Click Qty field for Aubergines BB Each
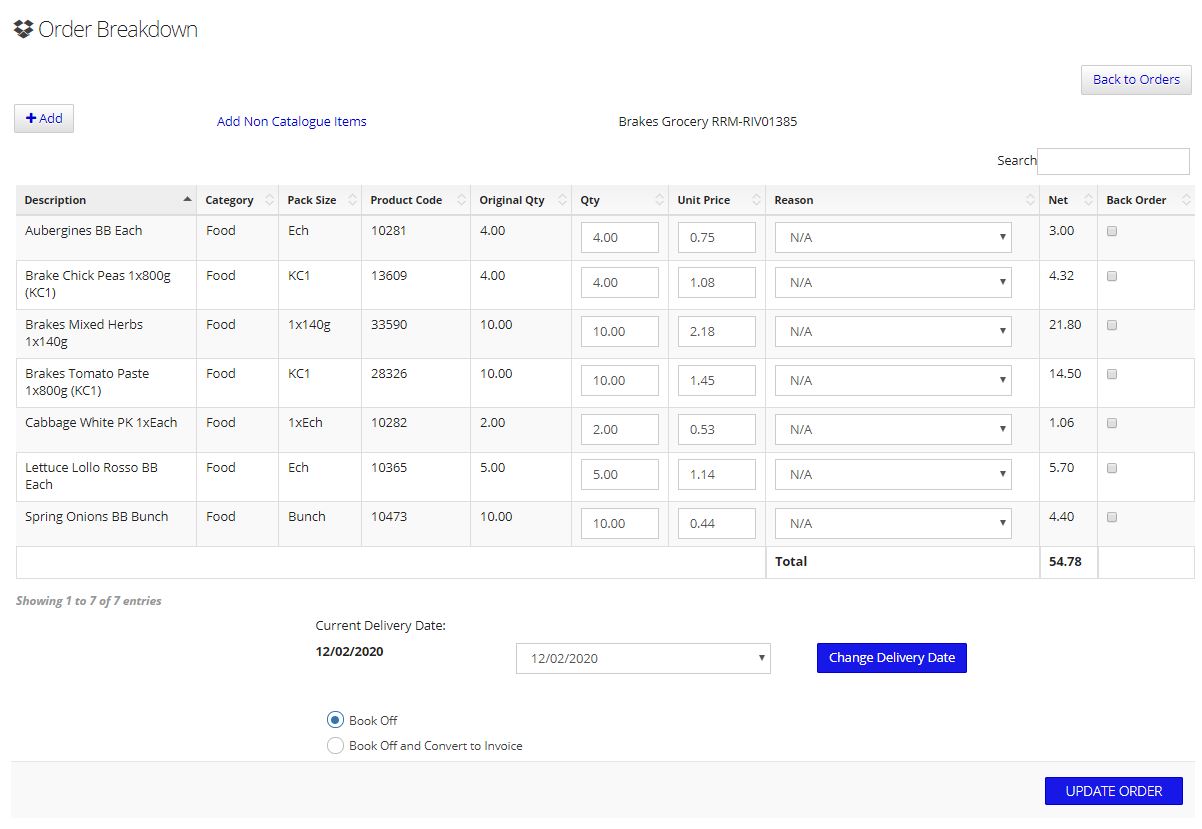The height and width of the screenshot is (829, 1202). (x=620, y=238)
